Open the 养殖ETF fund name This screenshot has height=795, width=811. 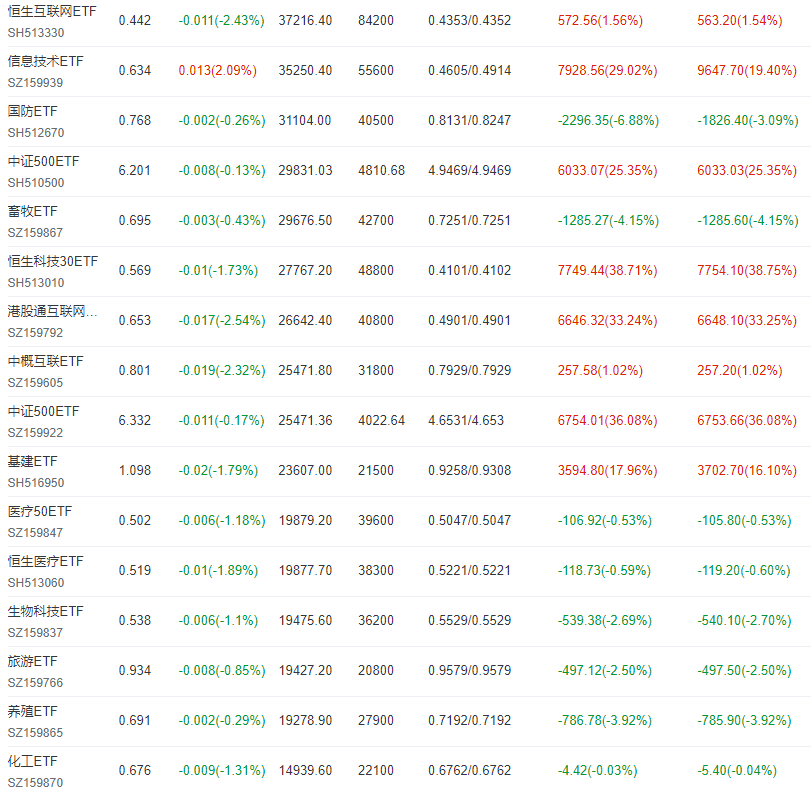(33, 711)
